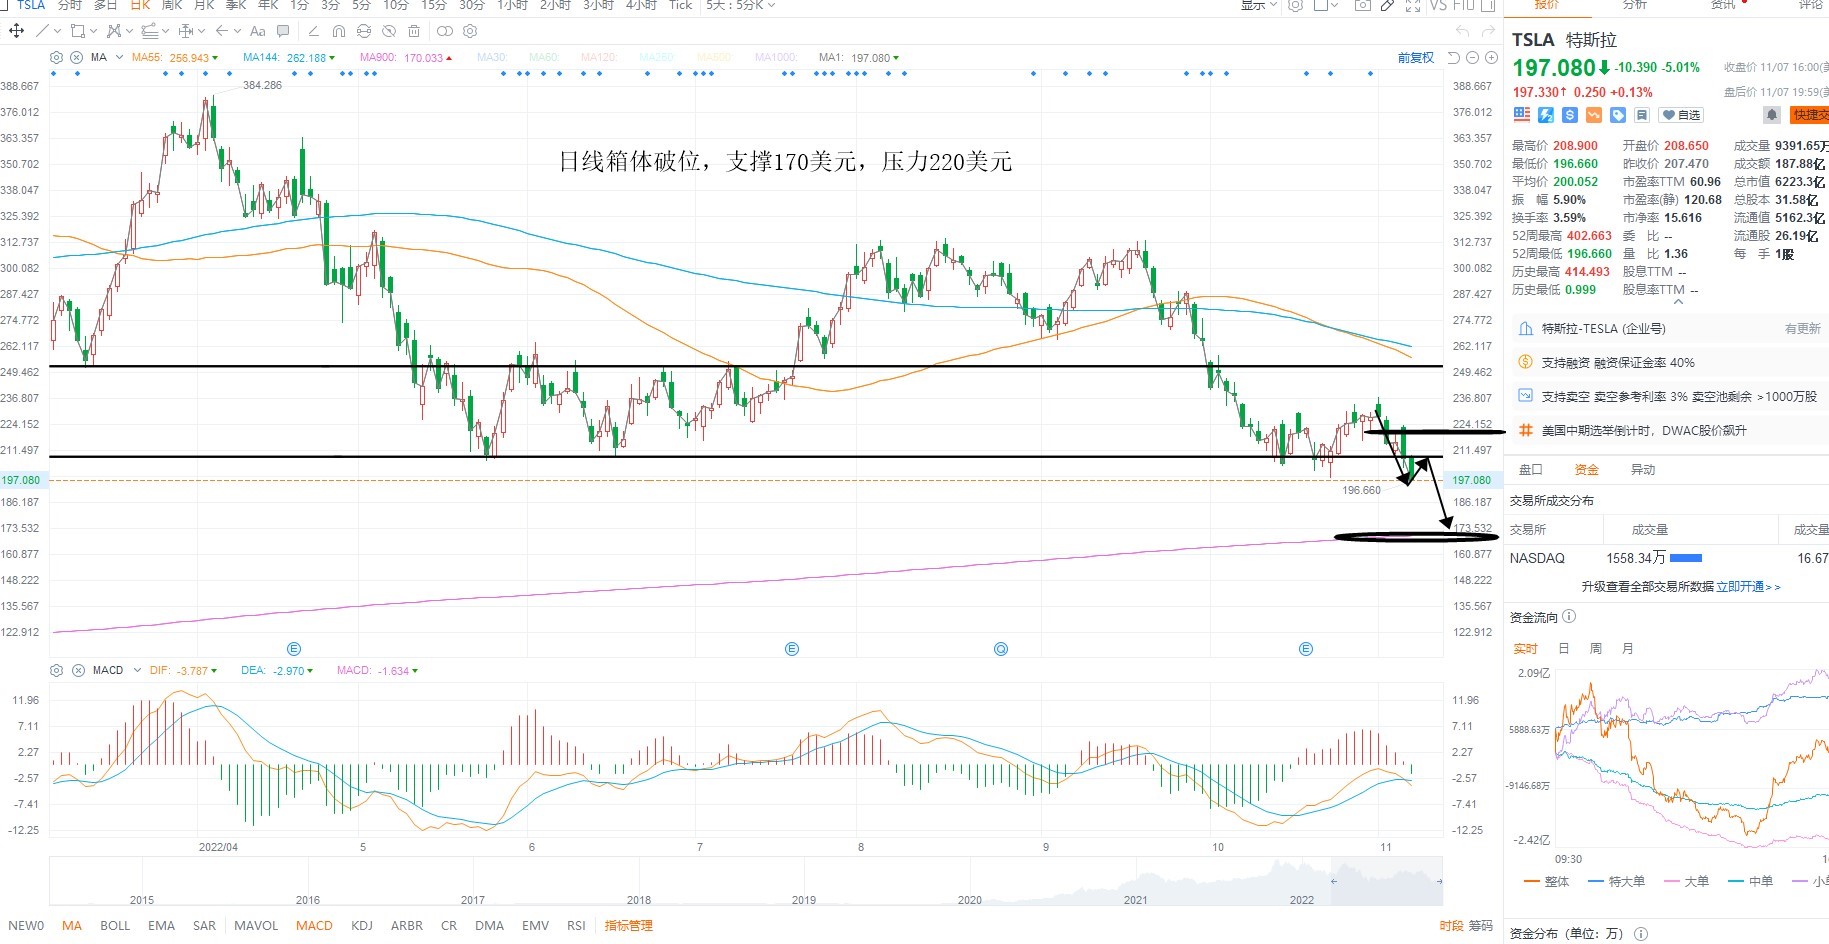This screenshot has height=944, width=1829.
Task: Collapse the quote details chevron
Action: tap(1678, 301)
